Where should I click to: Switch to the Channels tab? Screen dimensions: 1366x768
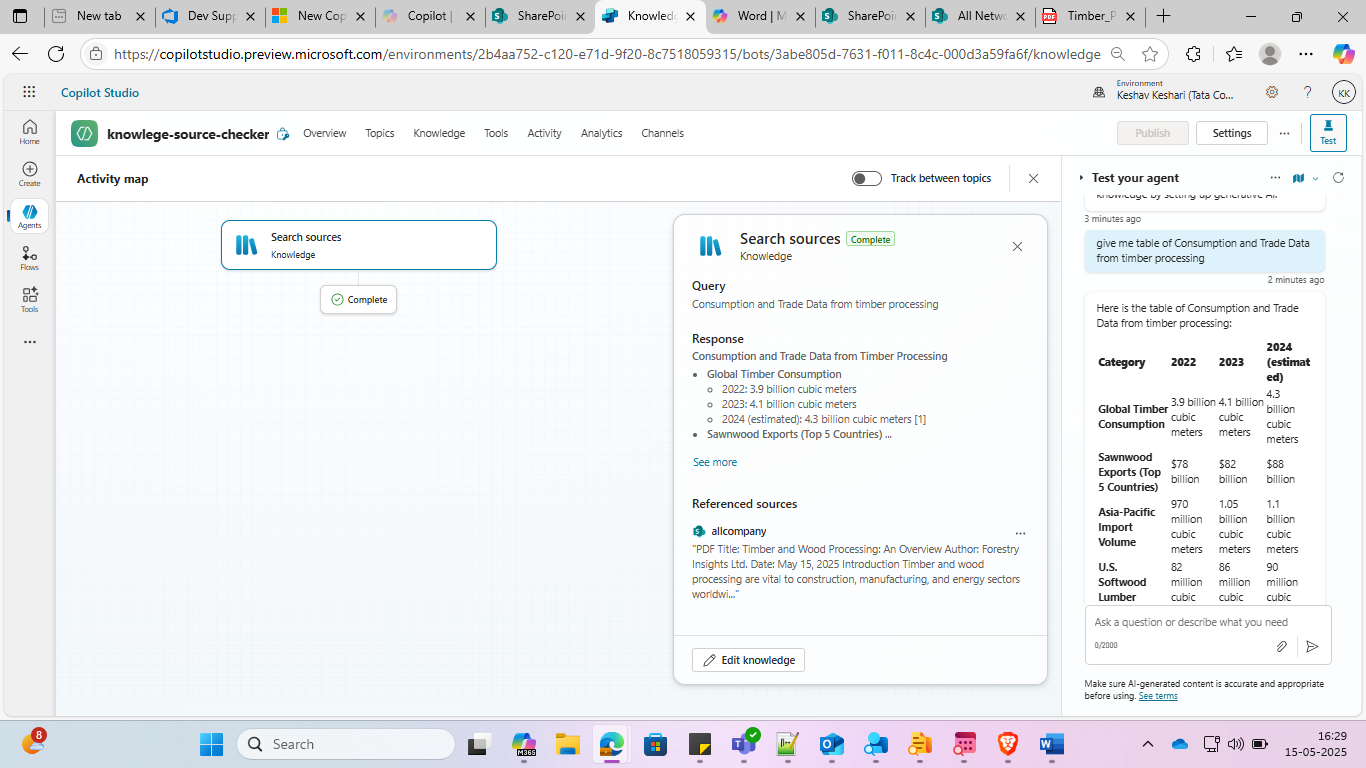tap(663, 133)
